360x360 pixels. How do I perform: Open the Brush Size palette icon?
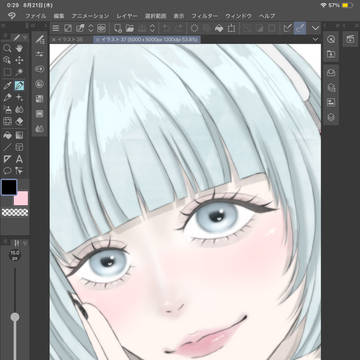tap(40, 69)
